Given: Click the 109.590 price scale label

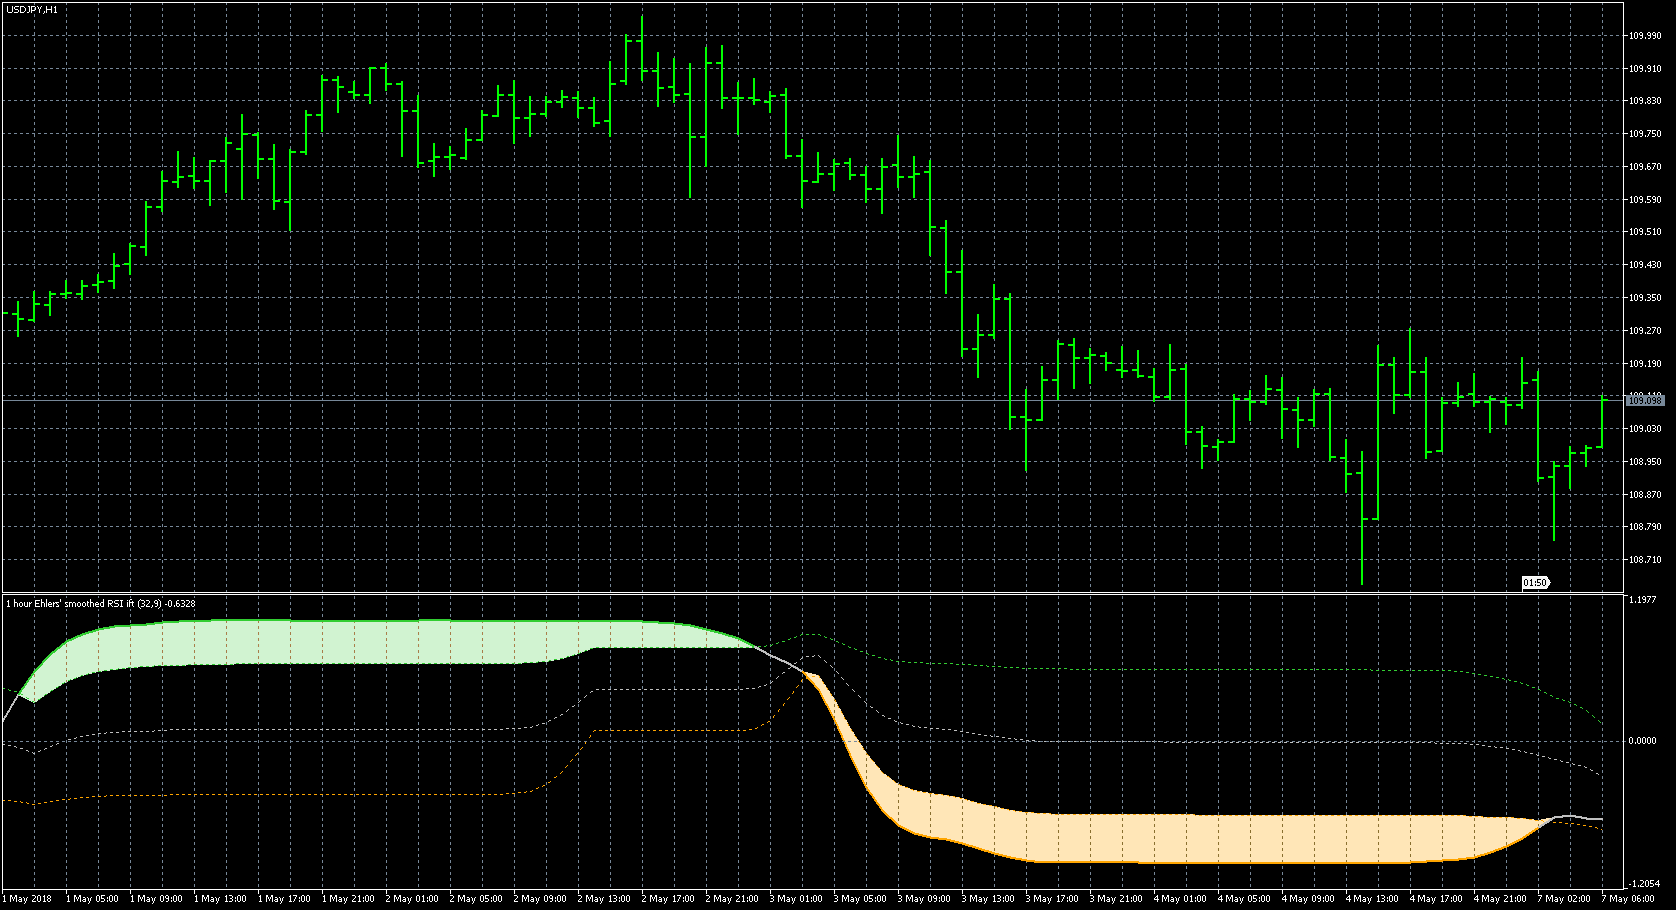Looking at the screenshot, I should tap(1645, 200).
